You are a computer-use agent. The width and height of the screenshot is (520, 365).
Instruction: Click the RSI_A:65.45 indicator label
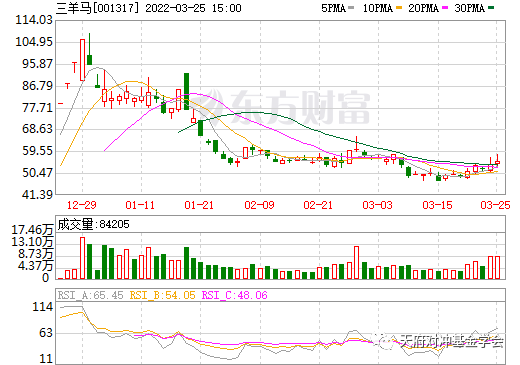[x=90, y=295]
